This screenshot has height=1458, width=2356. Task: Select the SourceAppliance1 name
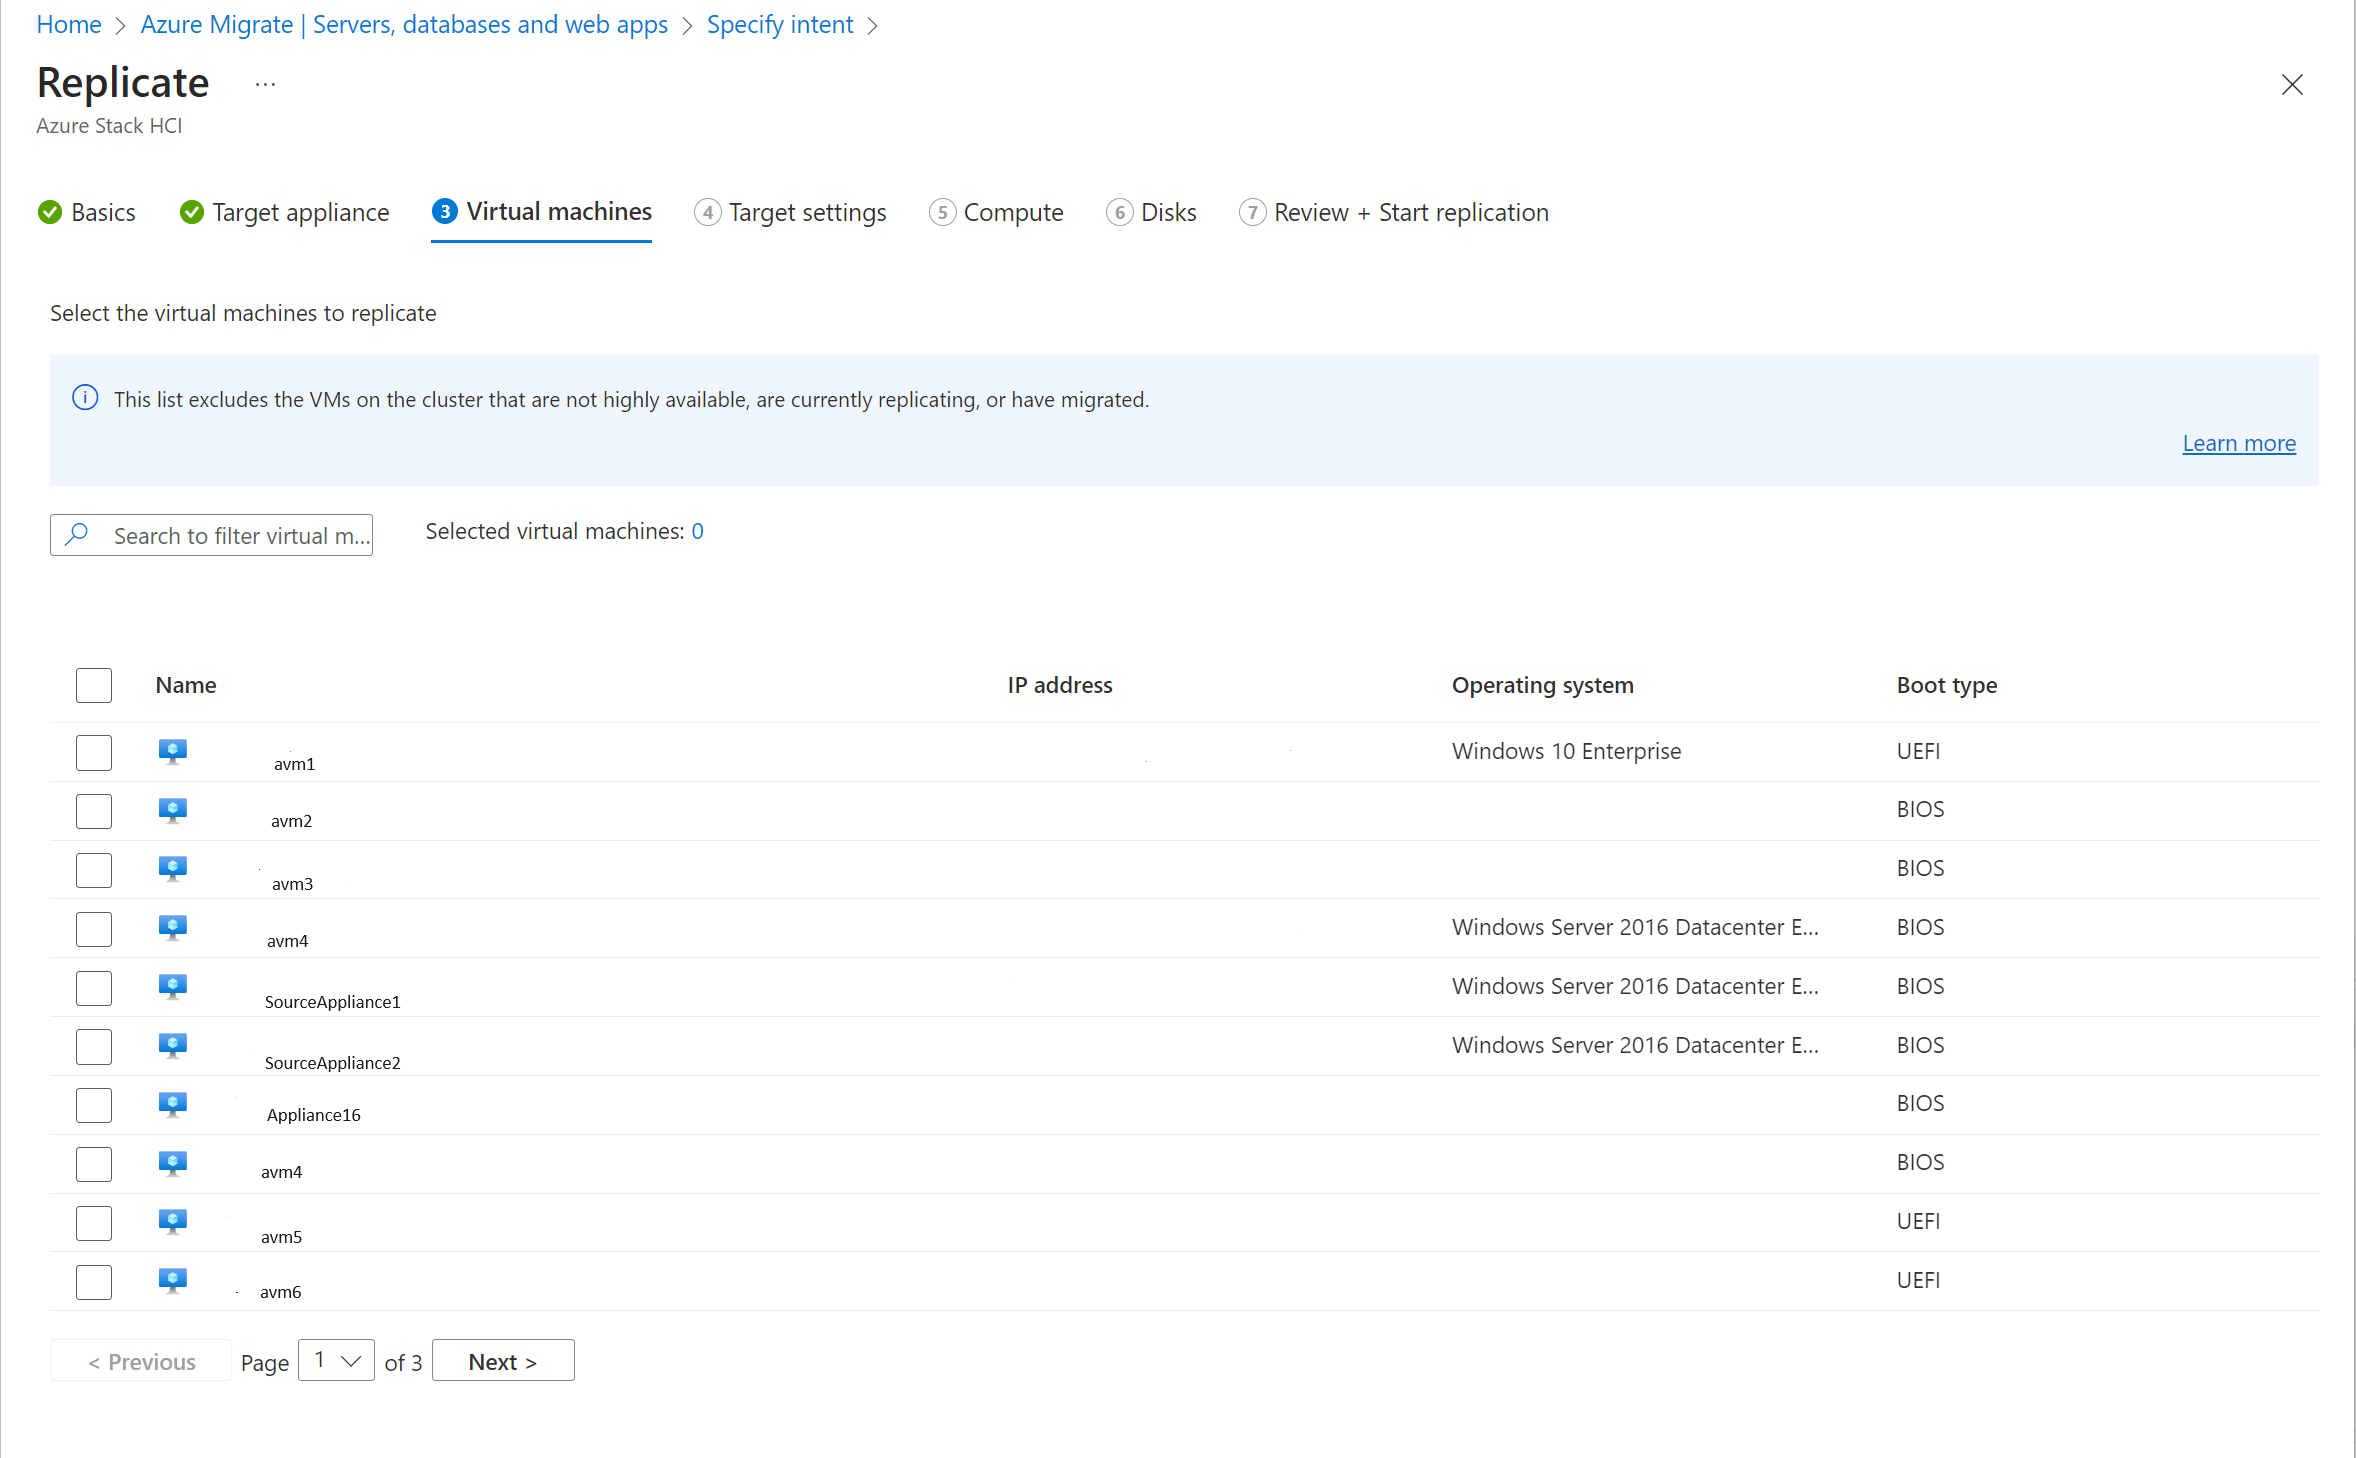[x=332, y=1002]
